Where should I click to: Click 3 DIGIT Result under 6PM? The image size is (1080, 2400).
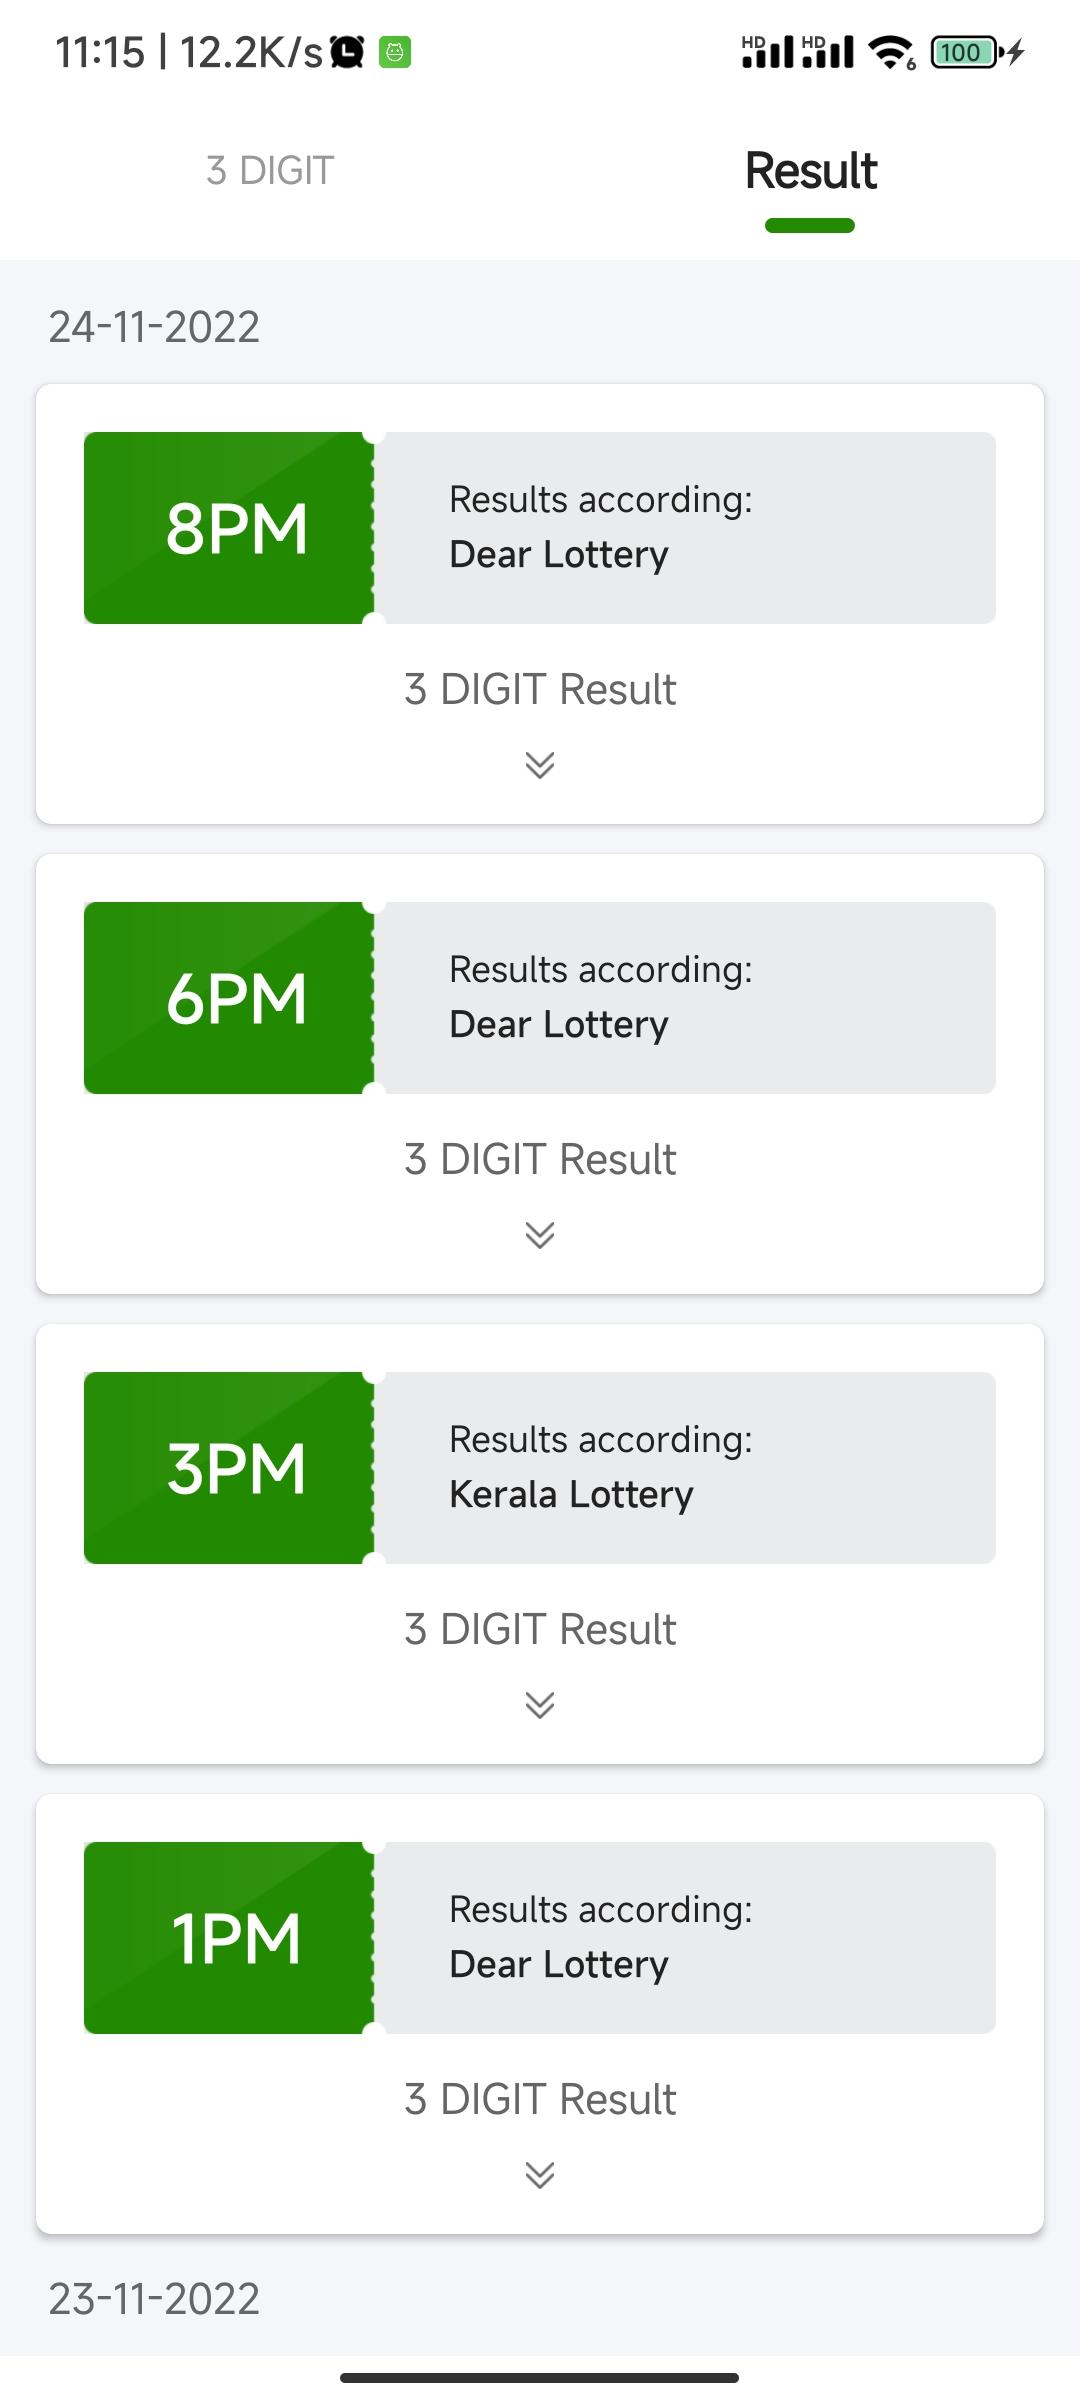[x=540, y=1160]
